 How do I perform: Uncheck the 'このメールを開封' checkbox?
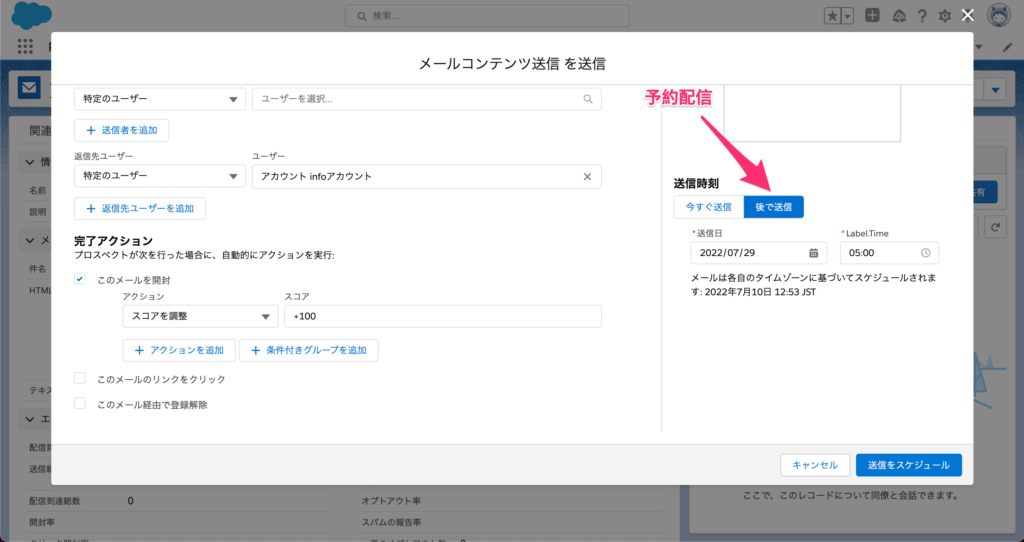(x=80, y=281)
